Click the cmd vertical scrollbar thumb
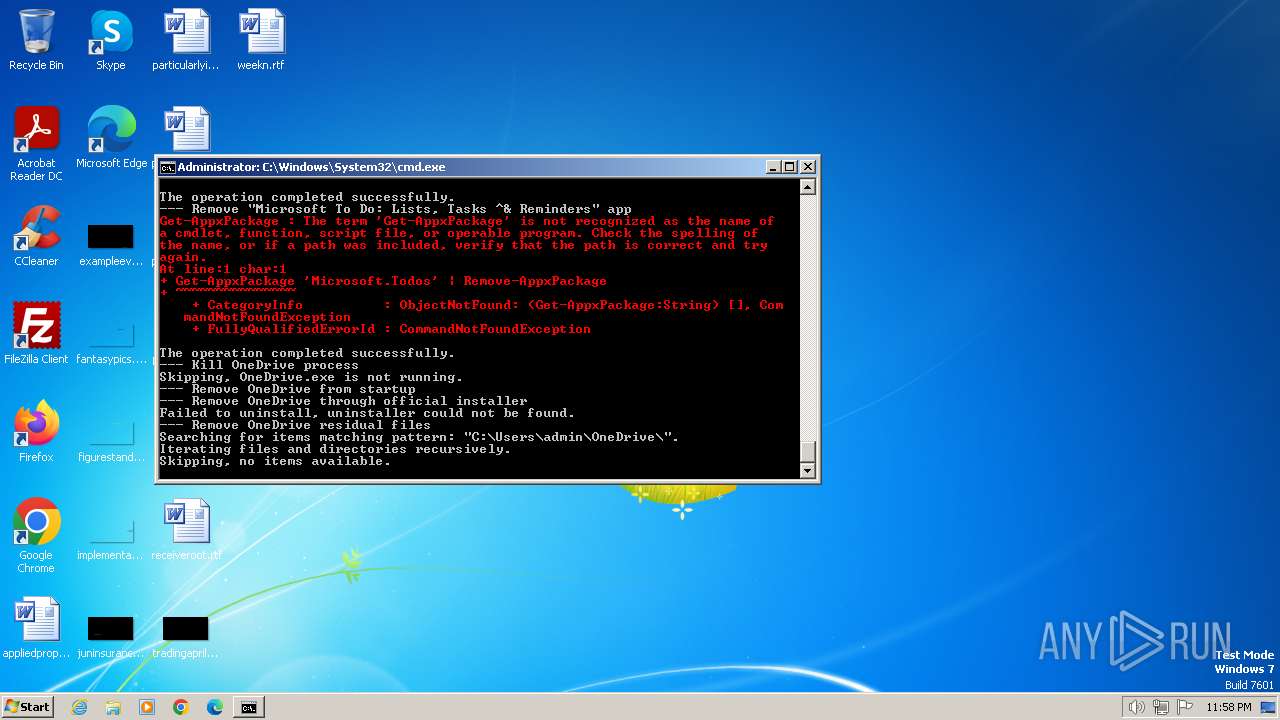1280x720 pixels. [x=808, y=451]
